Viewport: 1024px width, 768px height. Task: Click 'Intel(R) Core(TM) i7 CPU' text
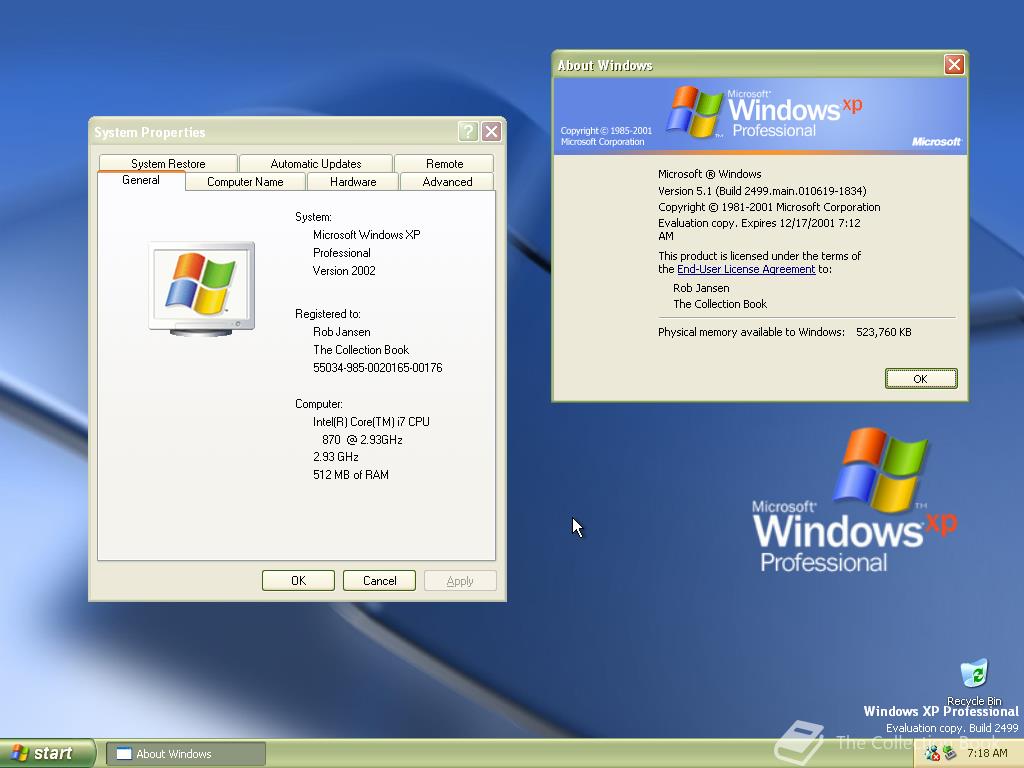coord(371,422)
